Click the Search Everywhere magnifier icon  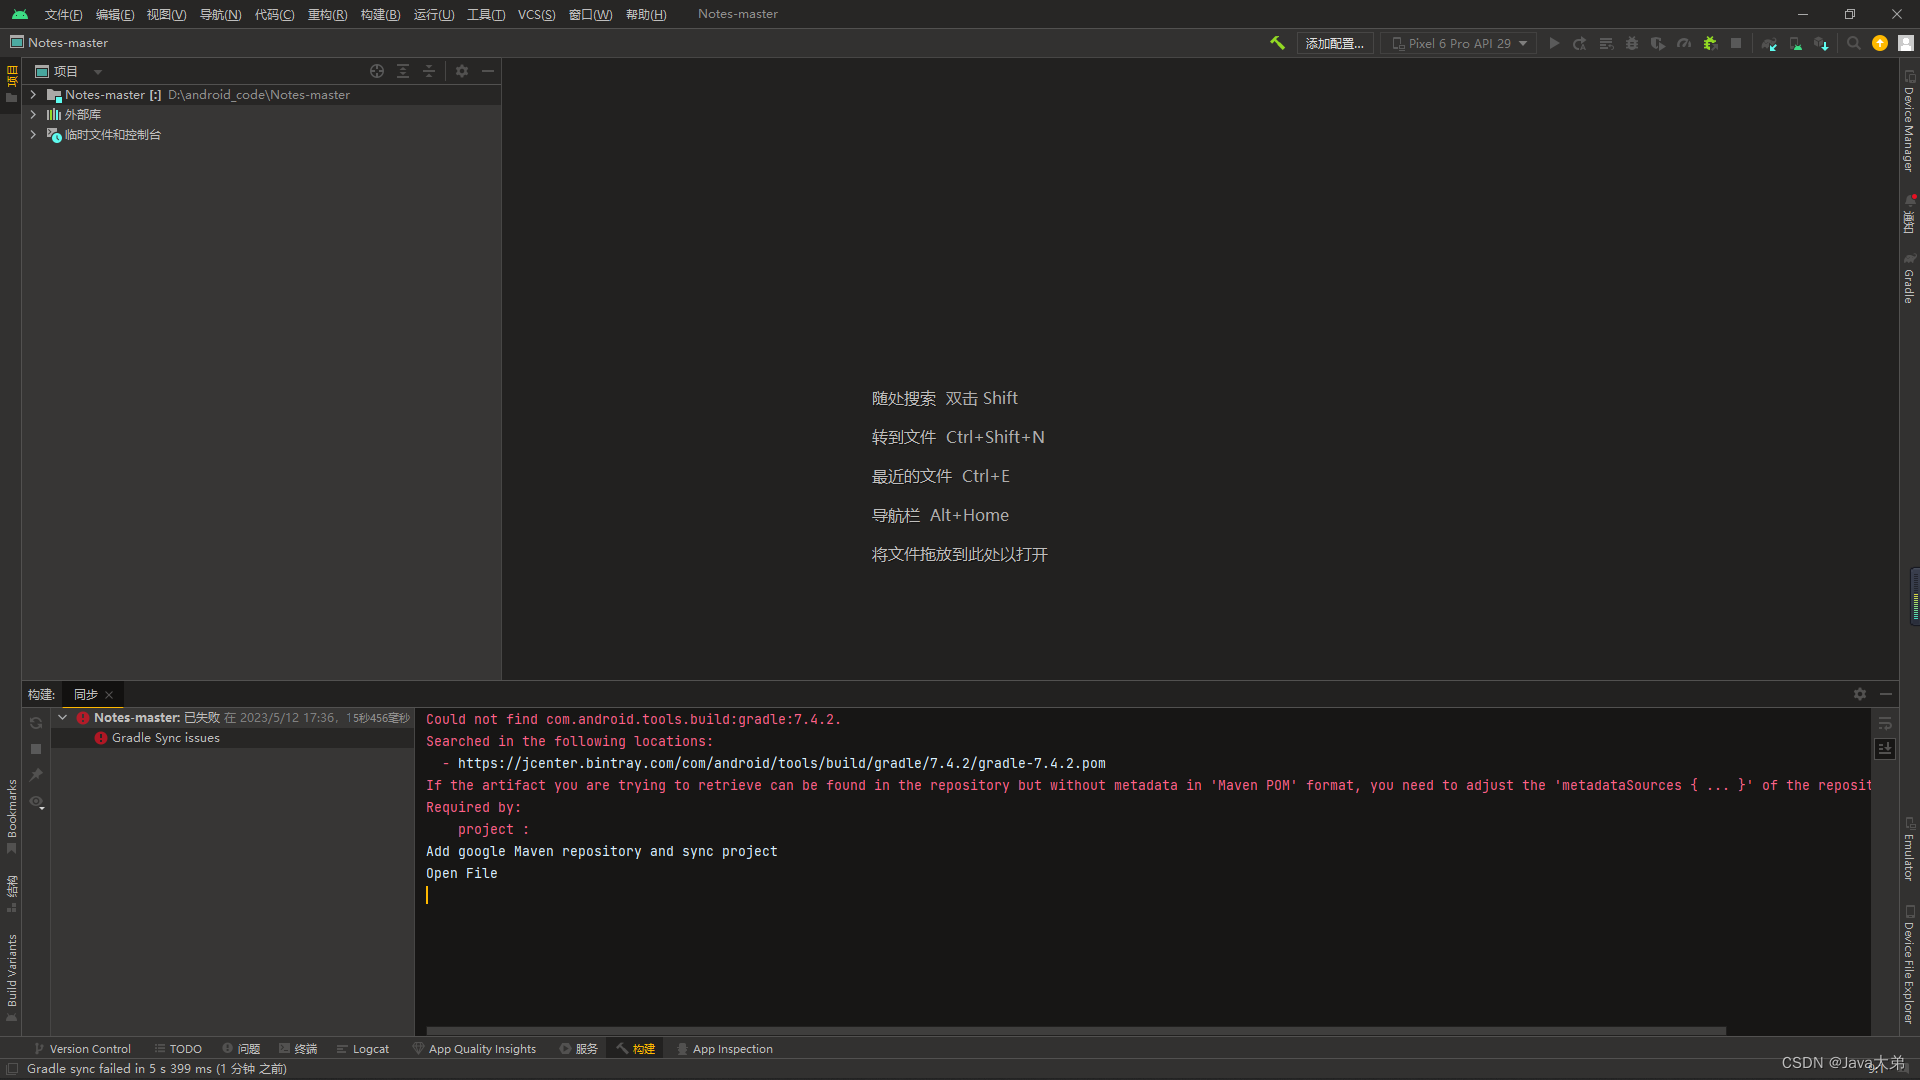click(1854, 43)
